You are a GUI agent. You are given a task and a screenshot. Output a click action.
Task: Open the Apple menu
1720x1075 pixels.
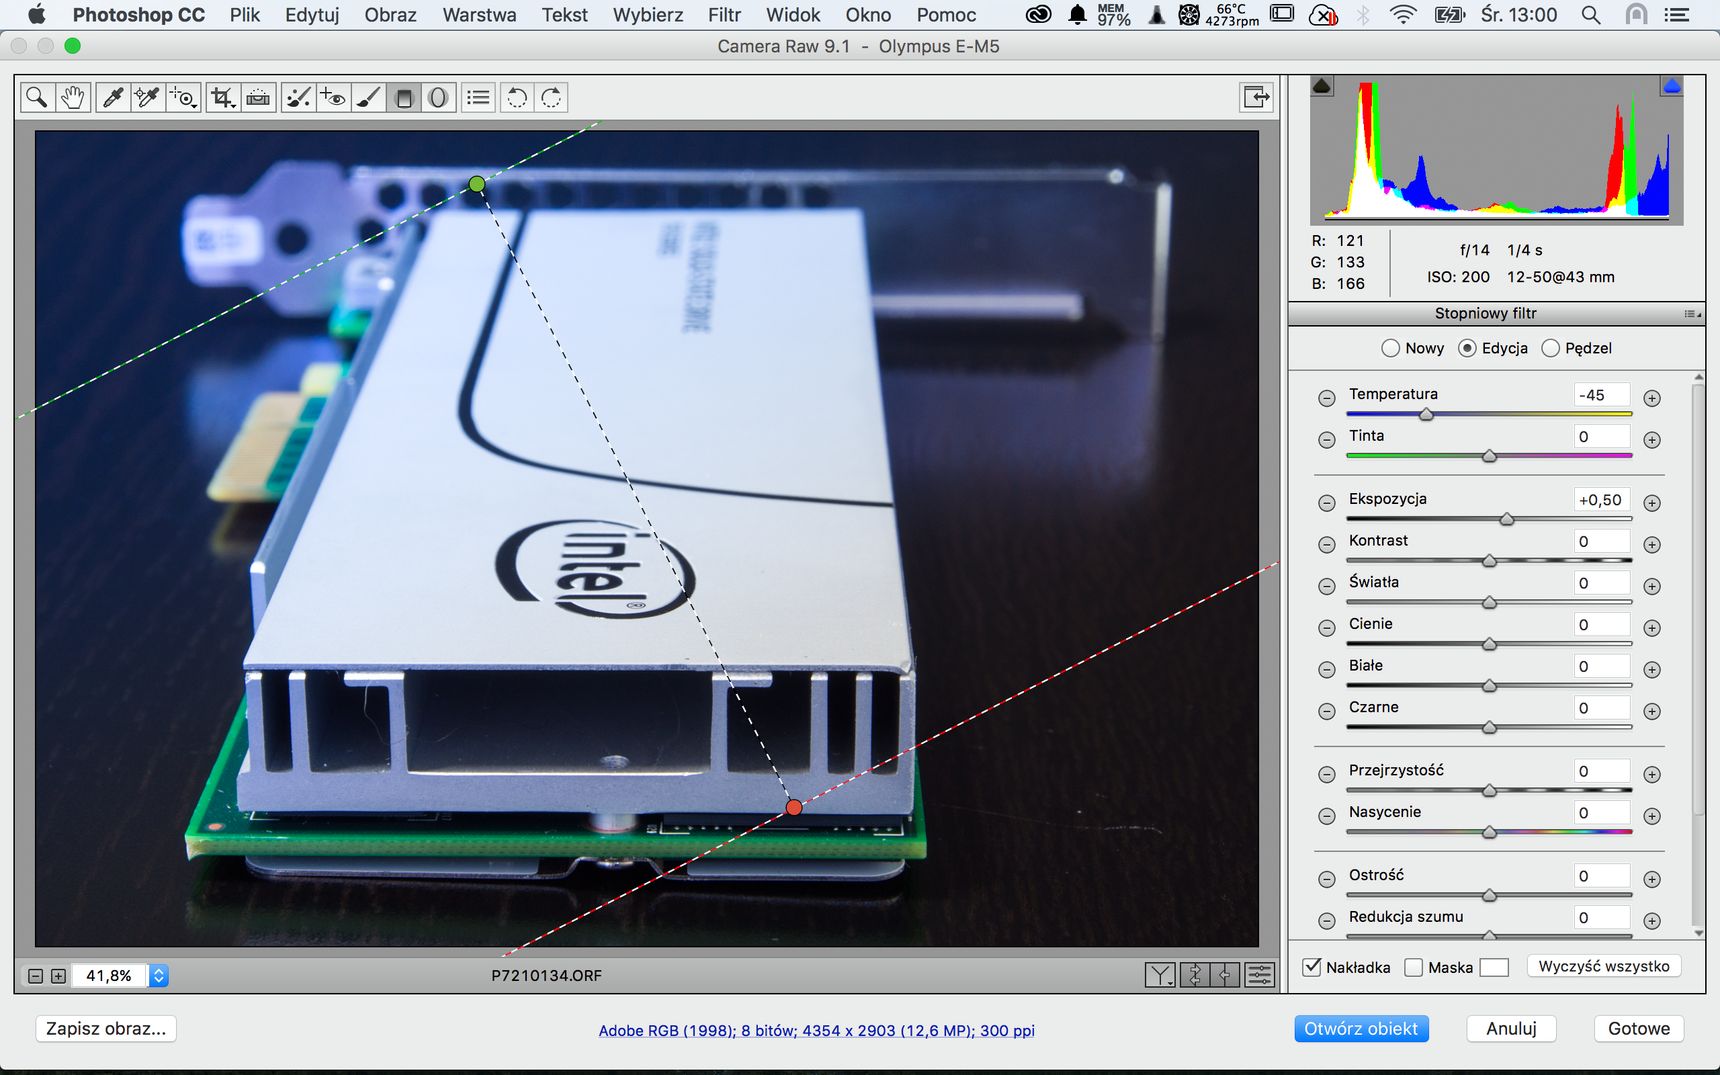tap(37, 15)
